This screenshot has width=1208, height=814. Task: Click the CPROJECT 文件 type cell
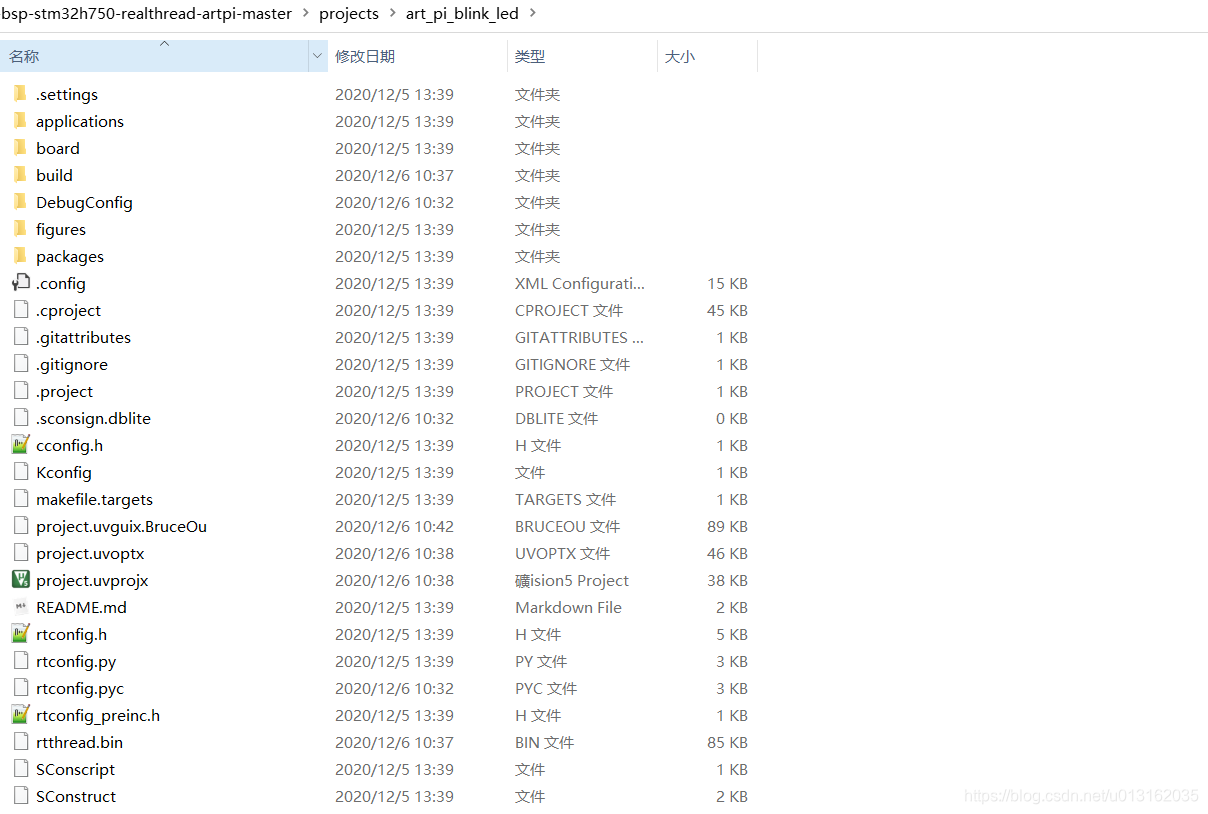tap(569, 310)
